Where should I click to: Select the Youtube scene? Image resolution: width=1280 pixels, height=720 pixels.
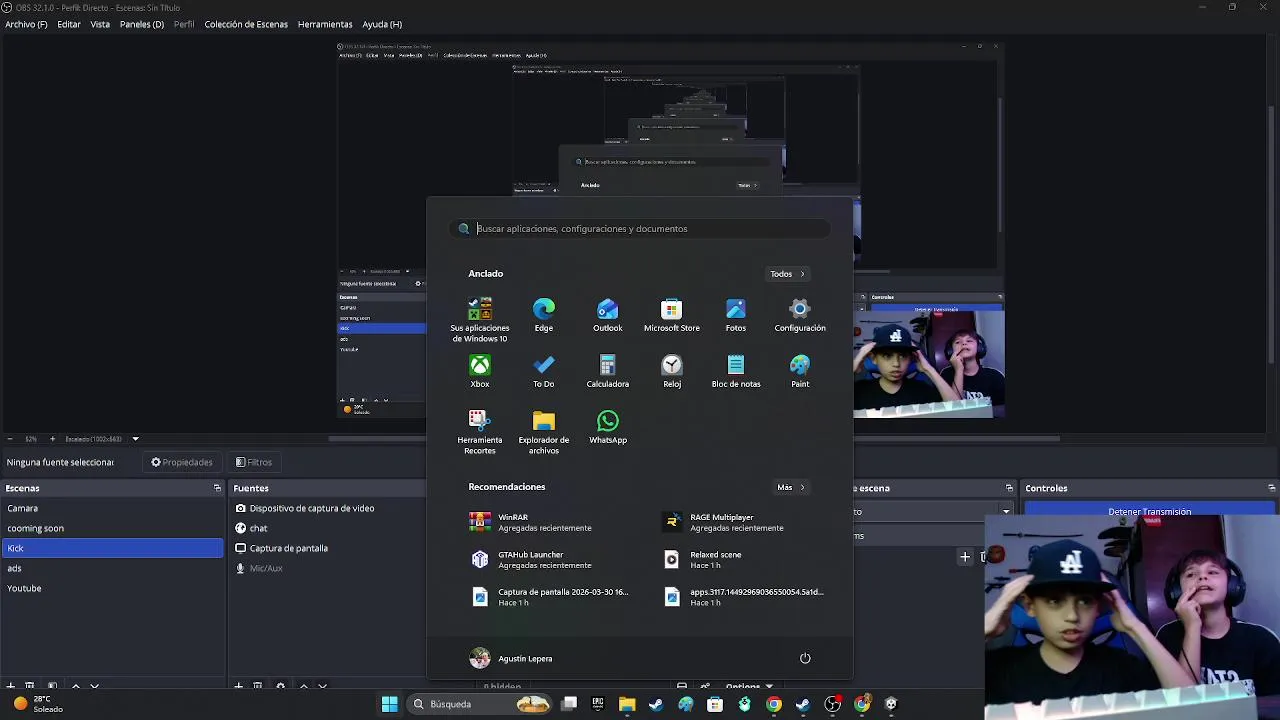[113, 588]
